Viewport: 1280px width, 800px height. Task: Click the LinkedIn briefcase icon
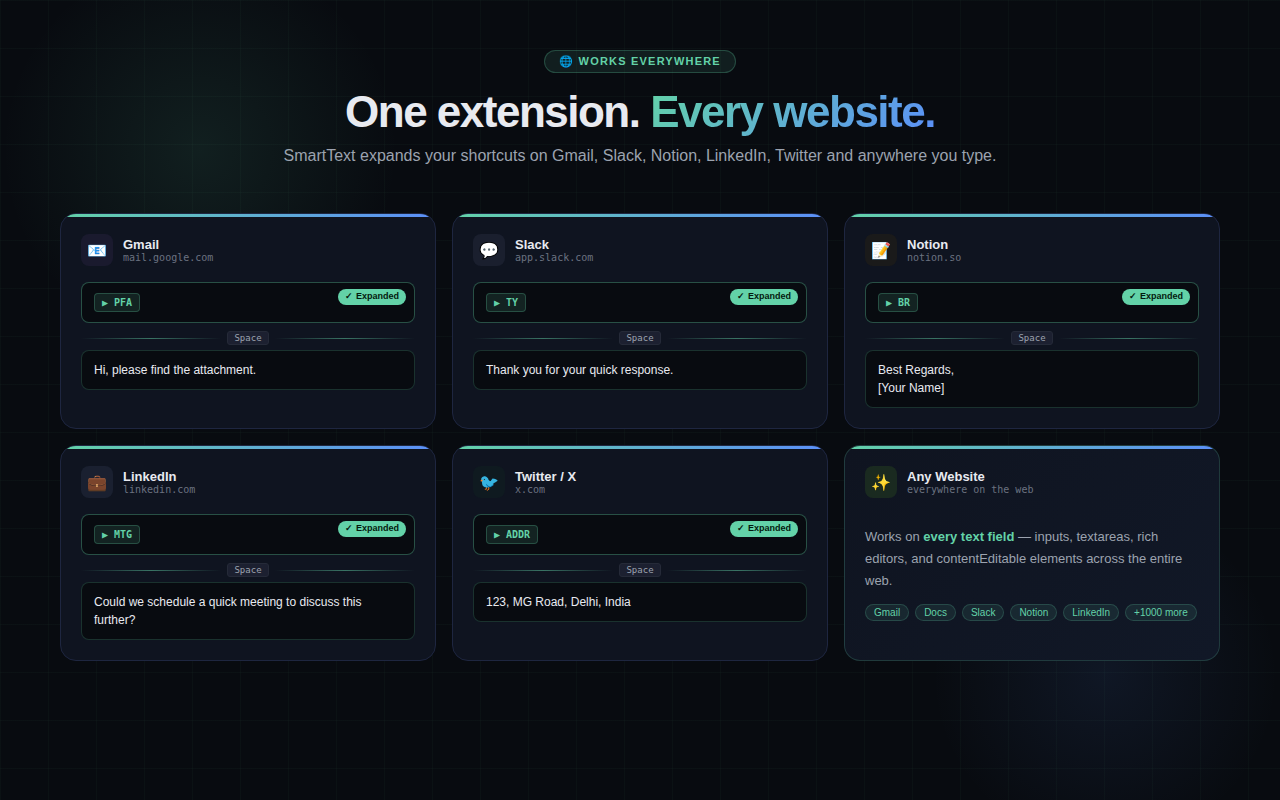pos(97,482)
